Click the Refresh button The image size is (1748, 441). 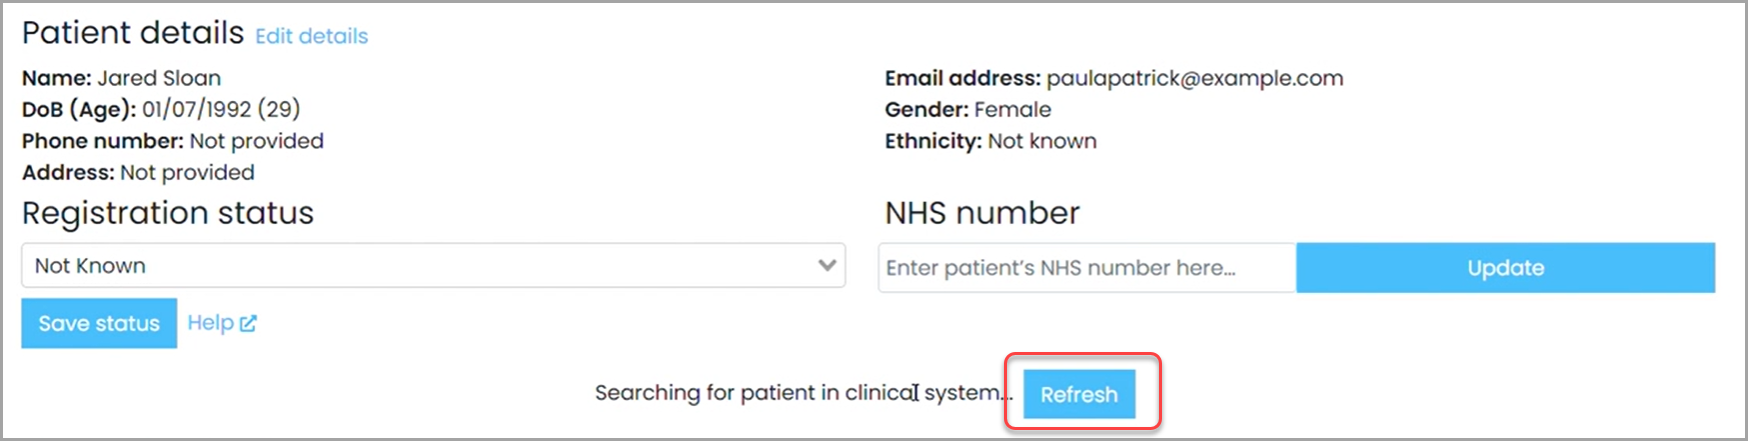pos(1079,394)
